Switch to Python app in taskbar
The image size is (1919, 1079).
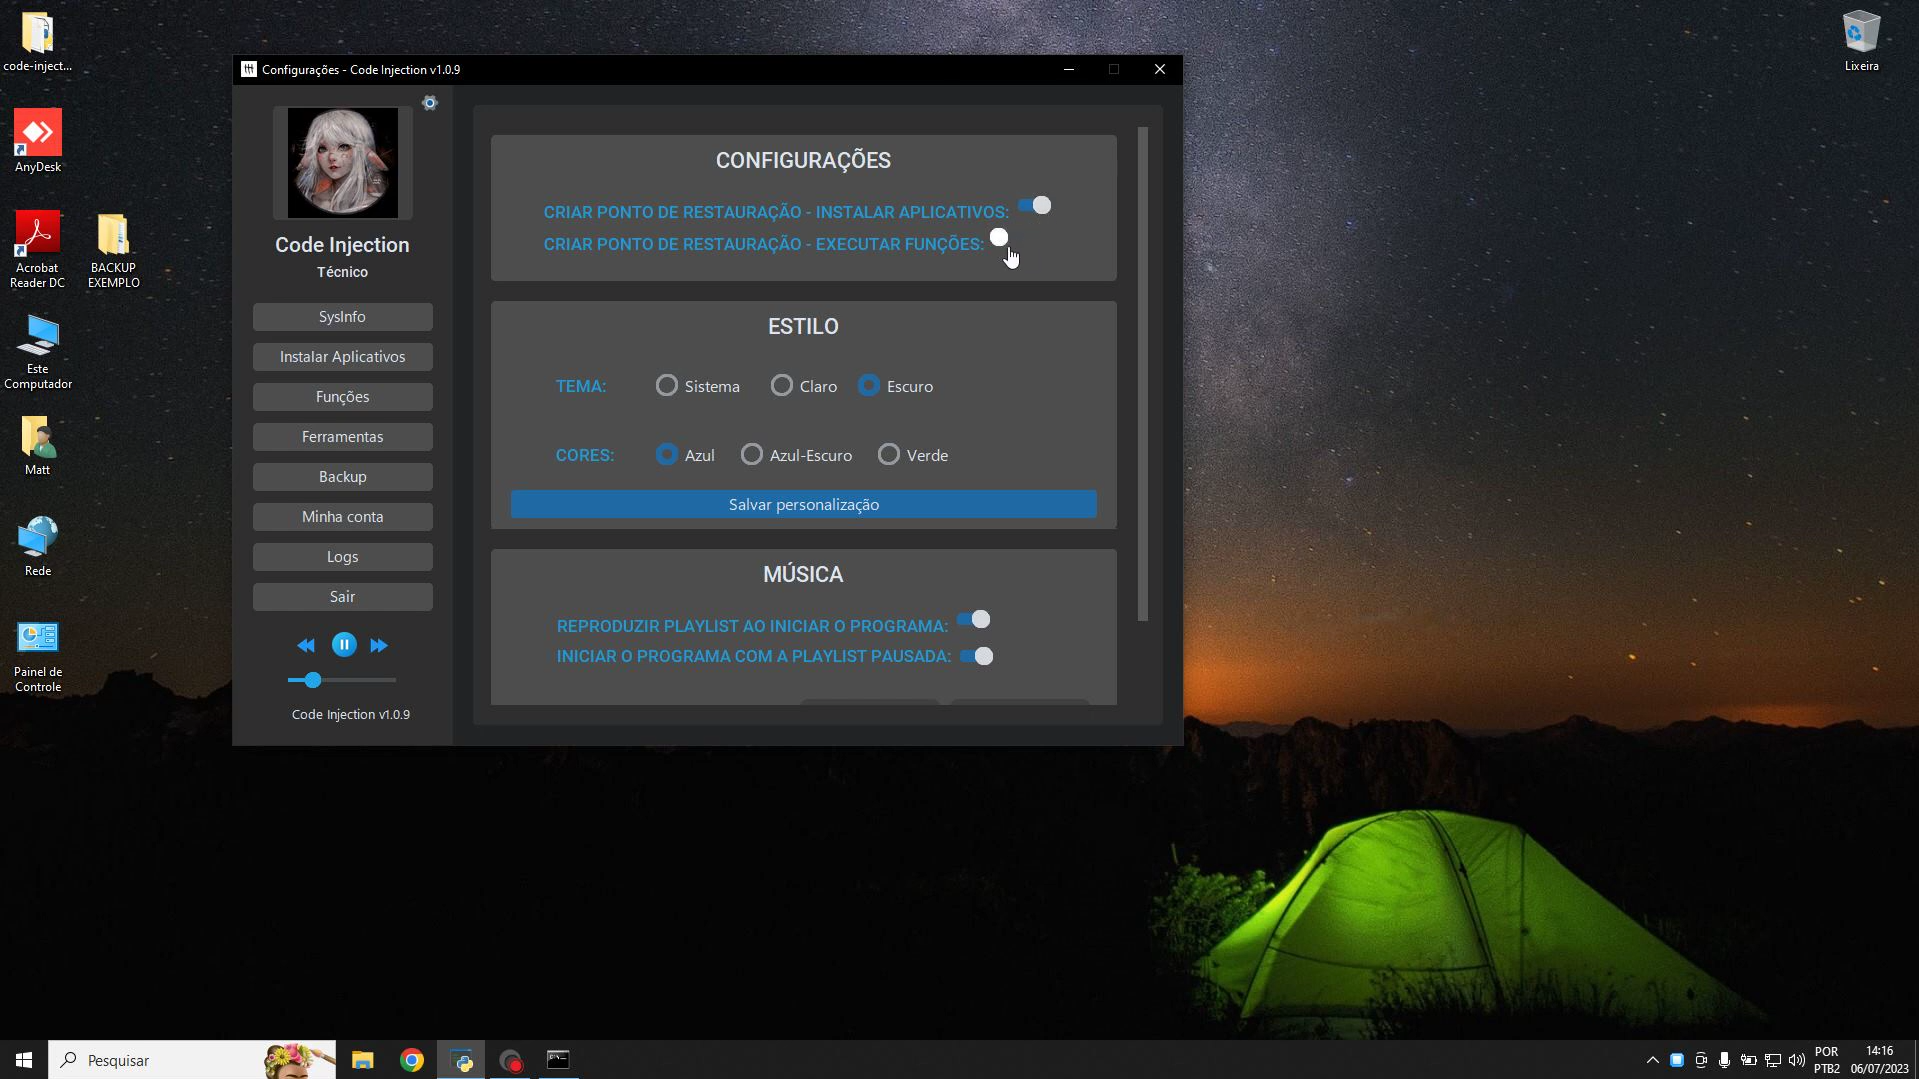(461, 1060)
